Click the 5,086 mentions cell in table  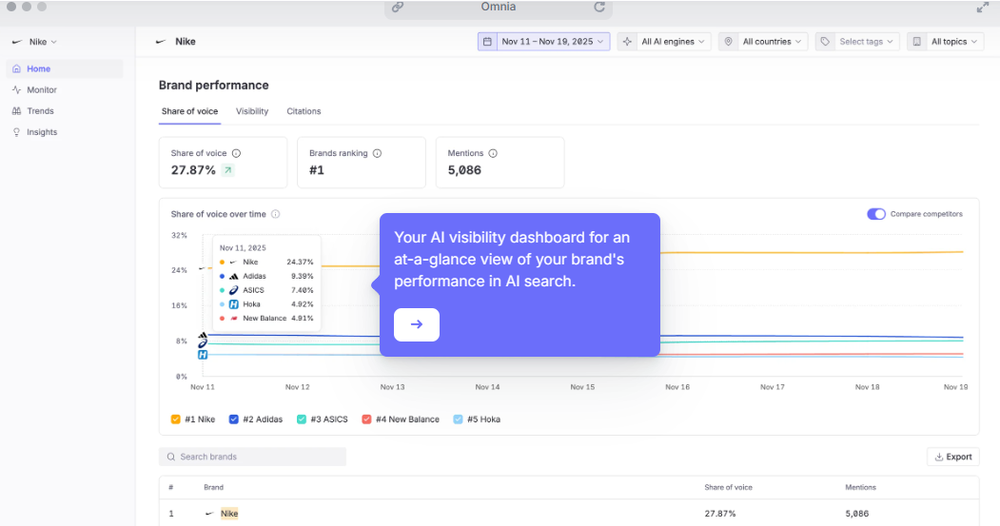coord(857,513)
